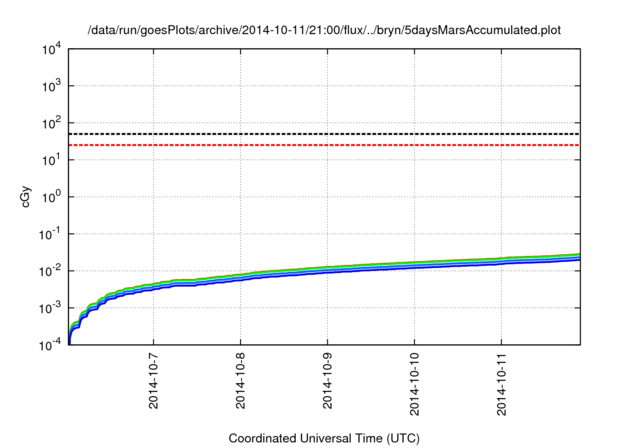Click the 2014-10-9 date tick label

[327, 381]
